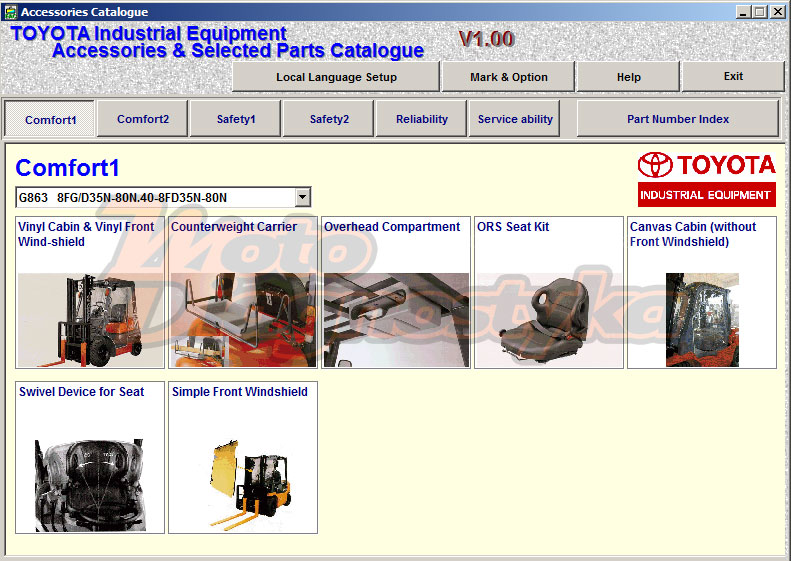Click the Simple Front Windshield title text
The height and width of the screenshot is (561, 791).
(240, 391)
